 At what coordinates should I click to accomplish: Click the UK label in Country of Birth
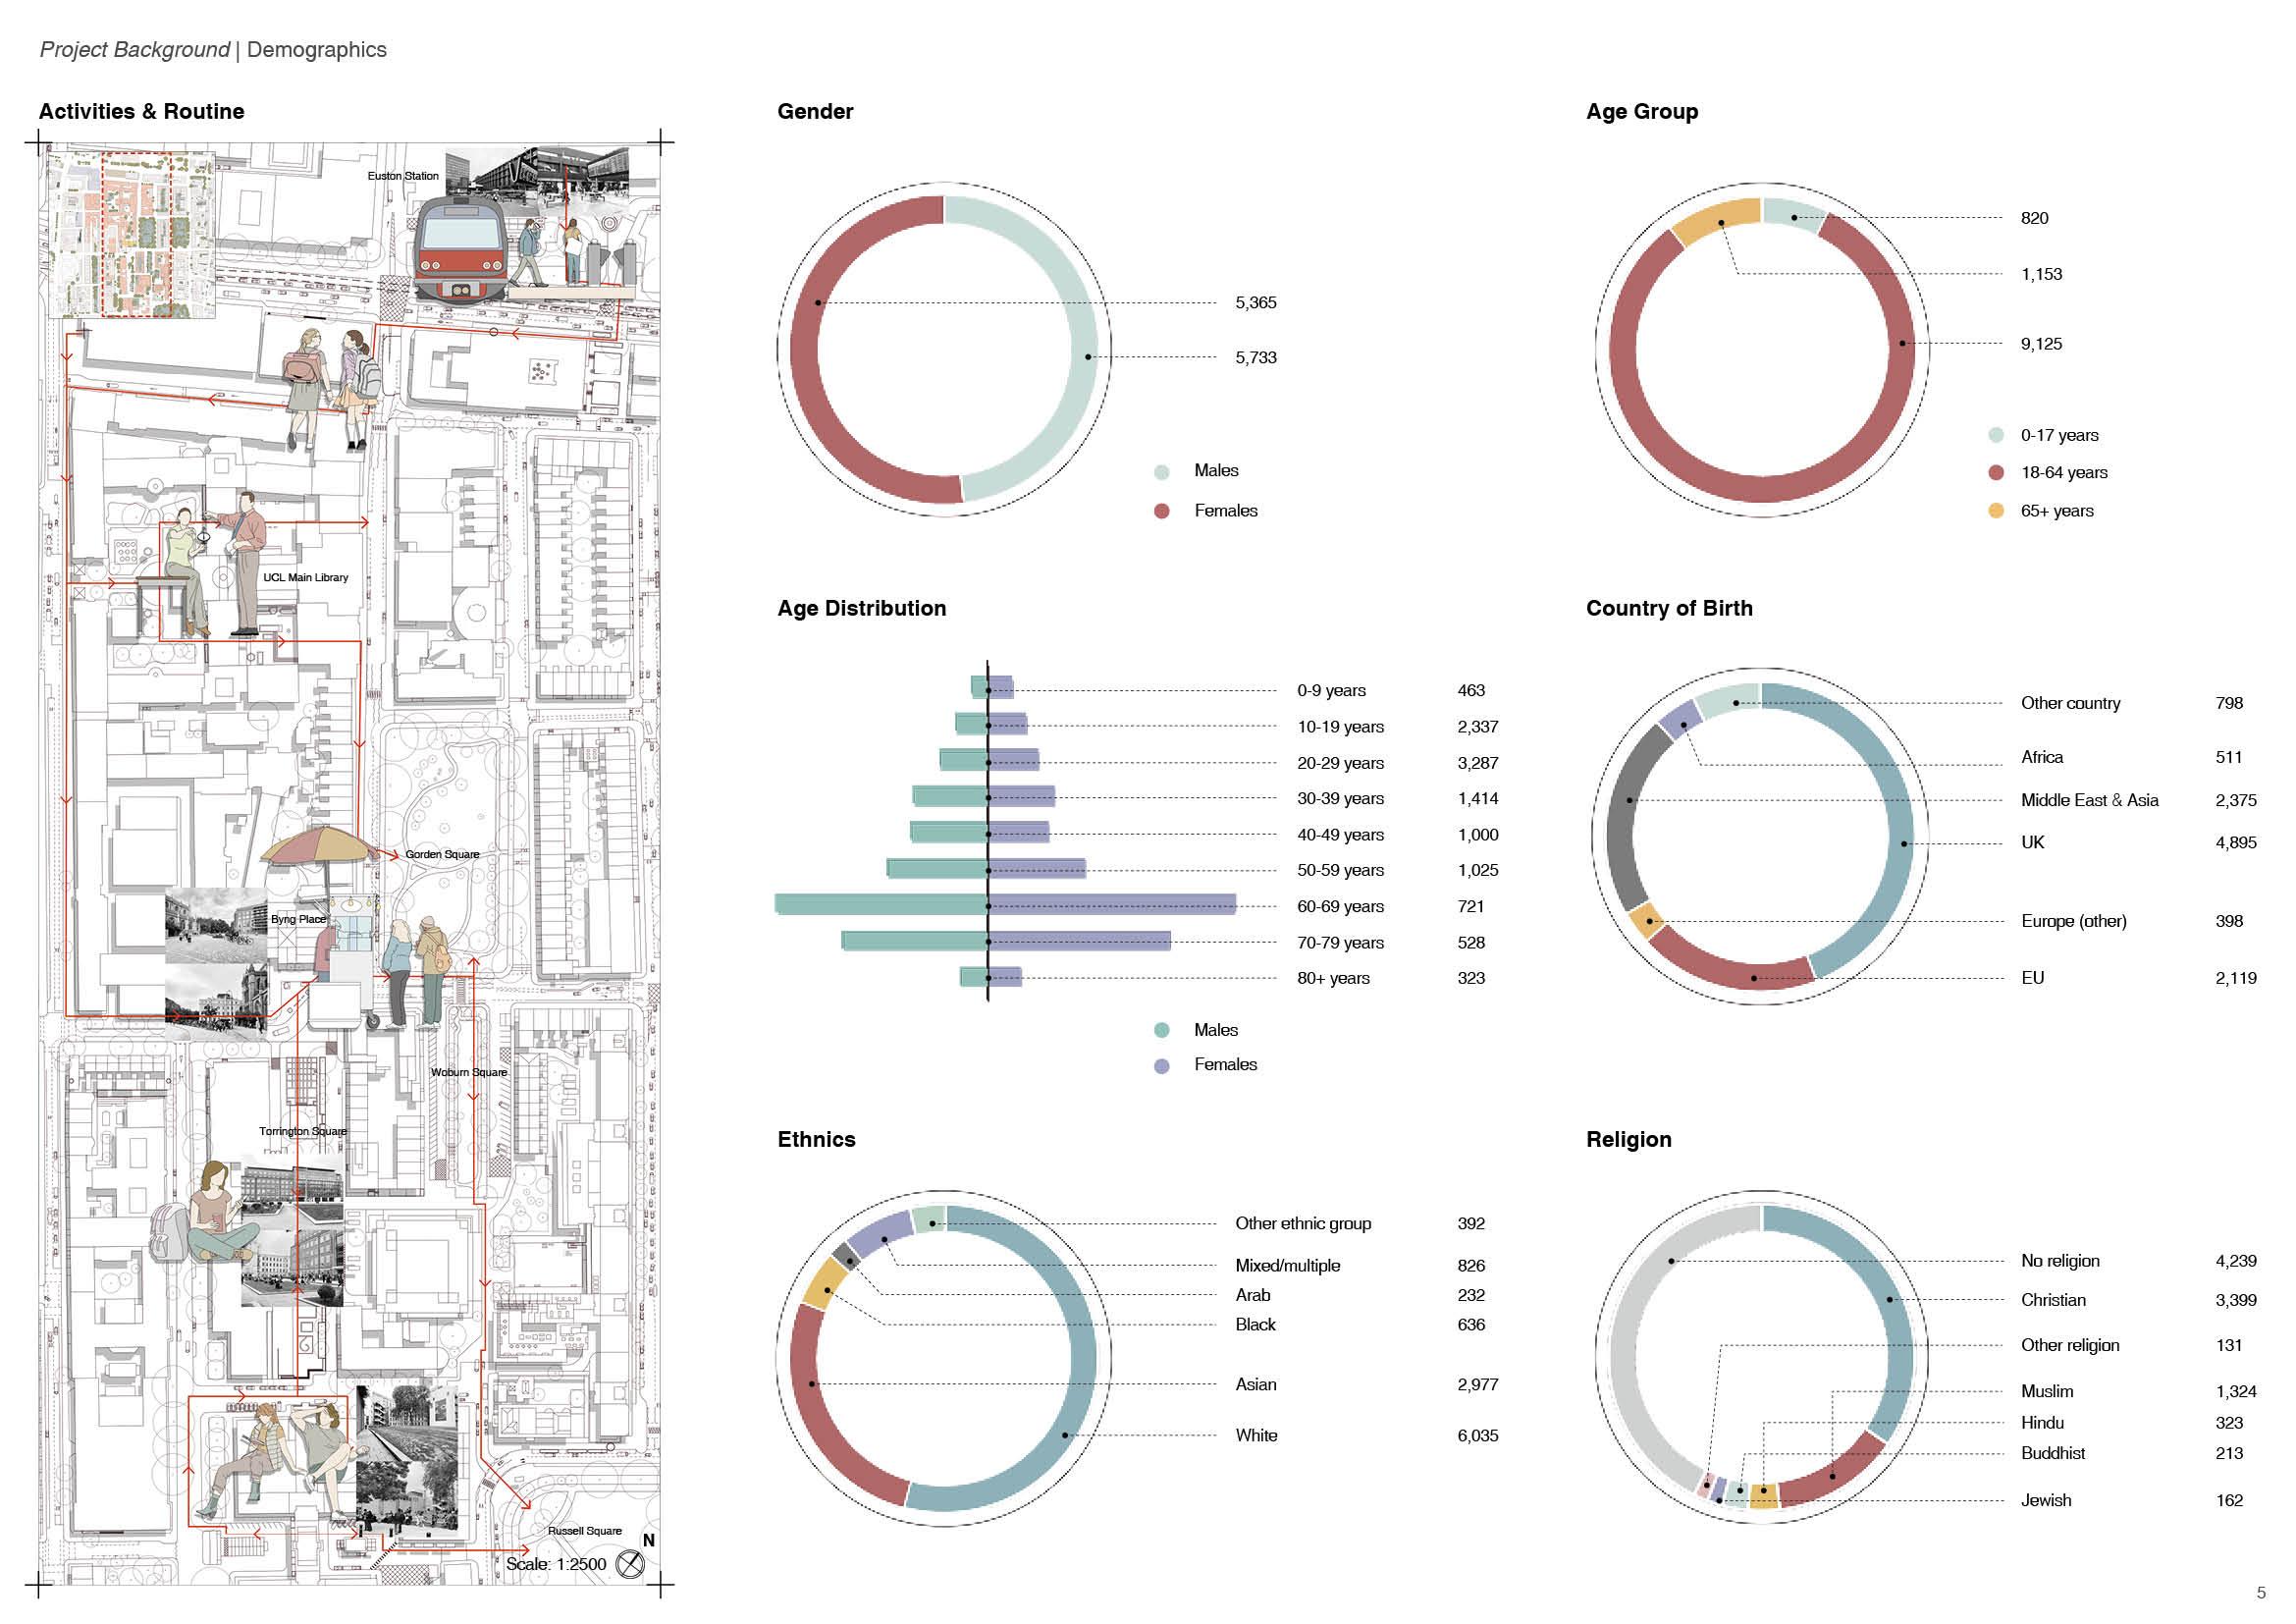tap(2032, 843)
